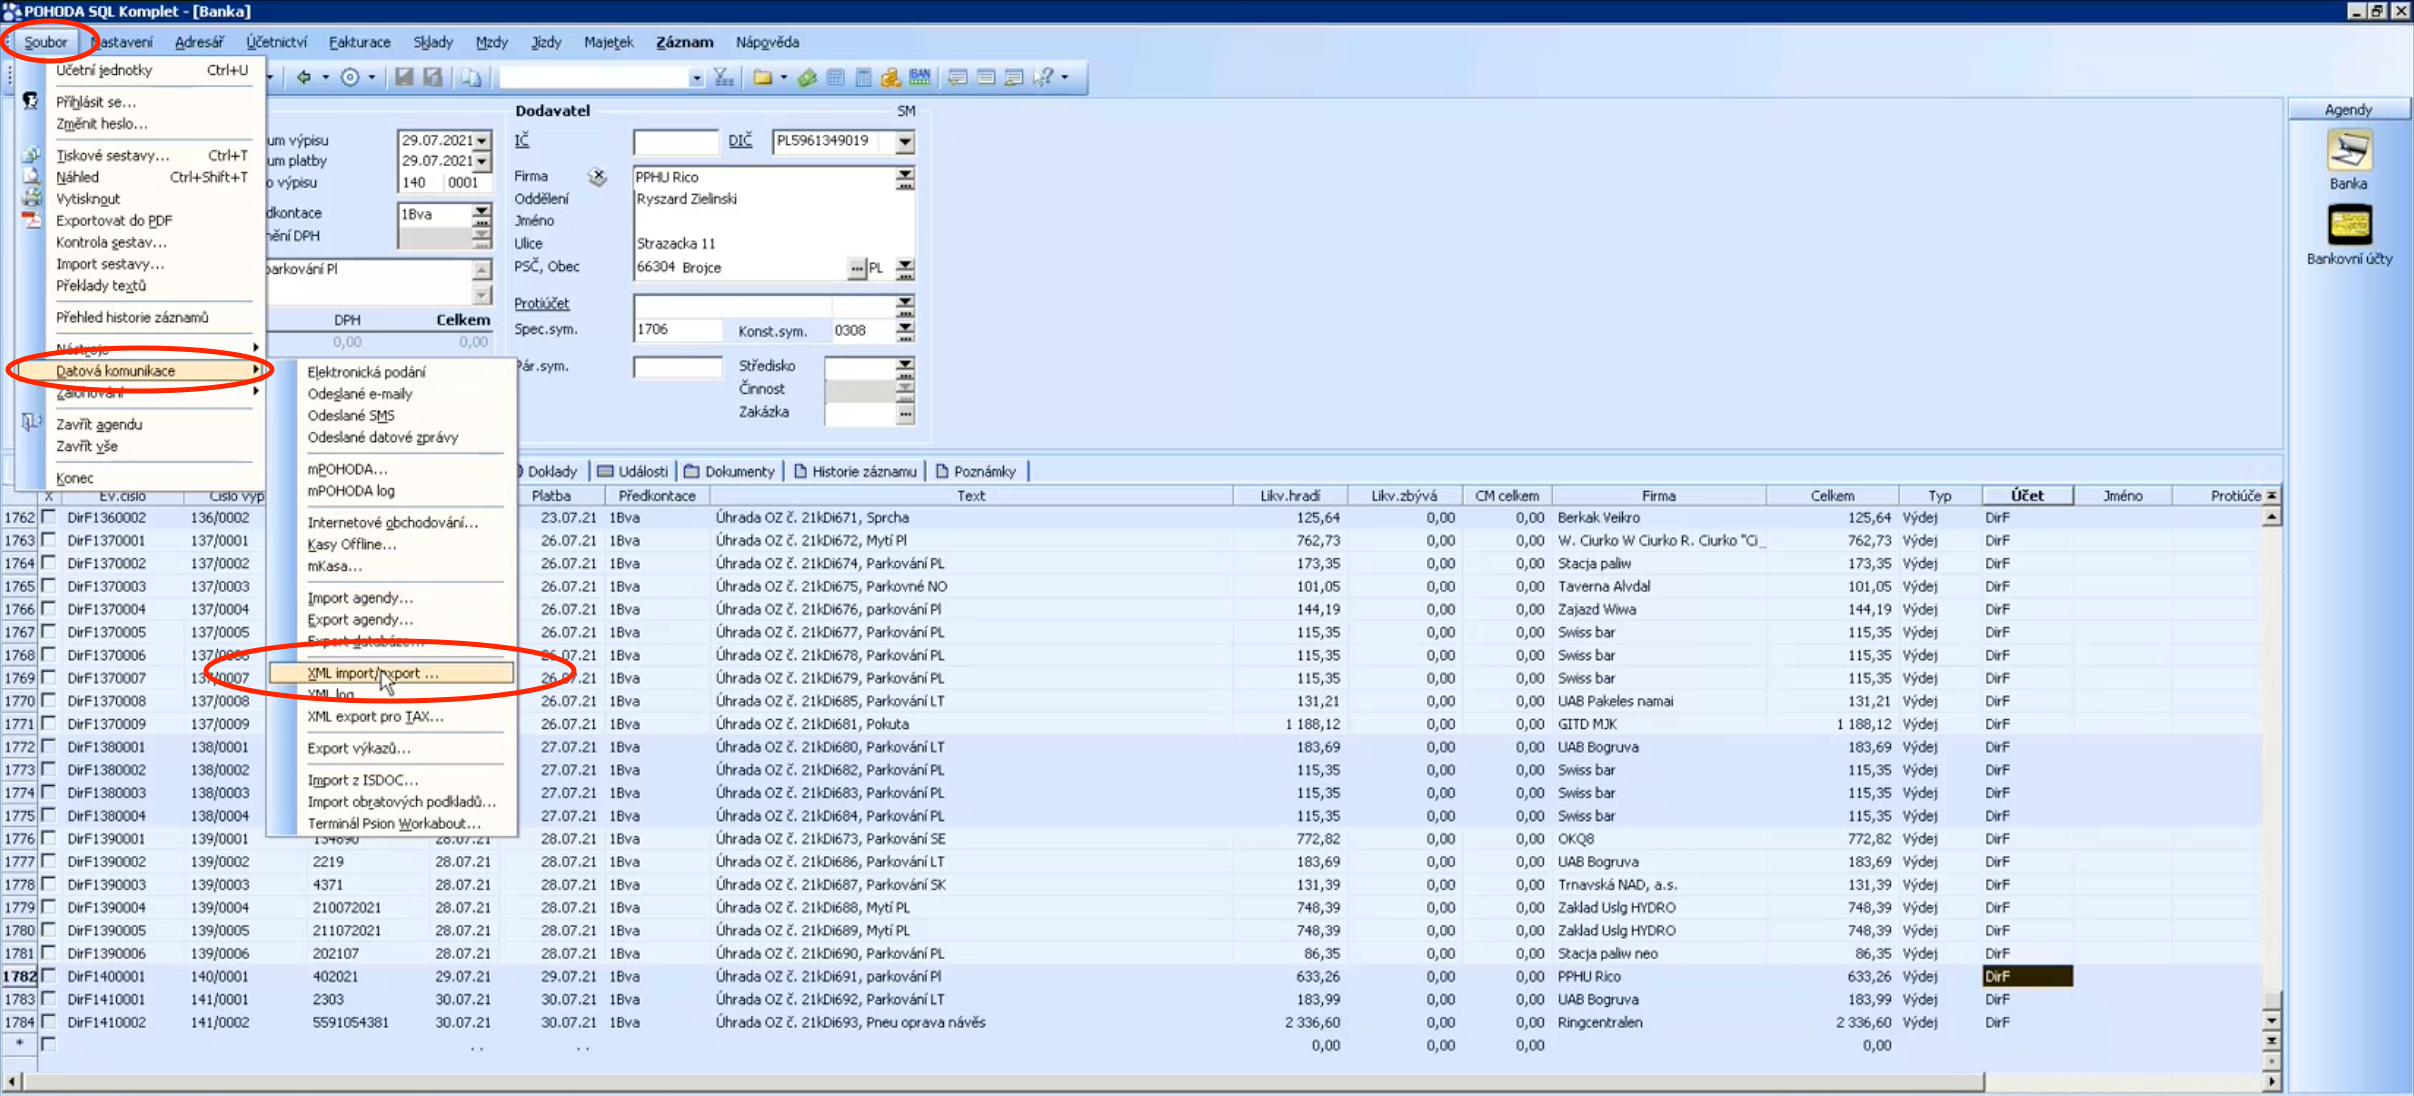Click into the empty IČ input field

[x=676, y=142]
